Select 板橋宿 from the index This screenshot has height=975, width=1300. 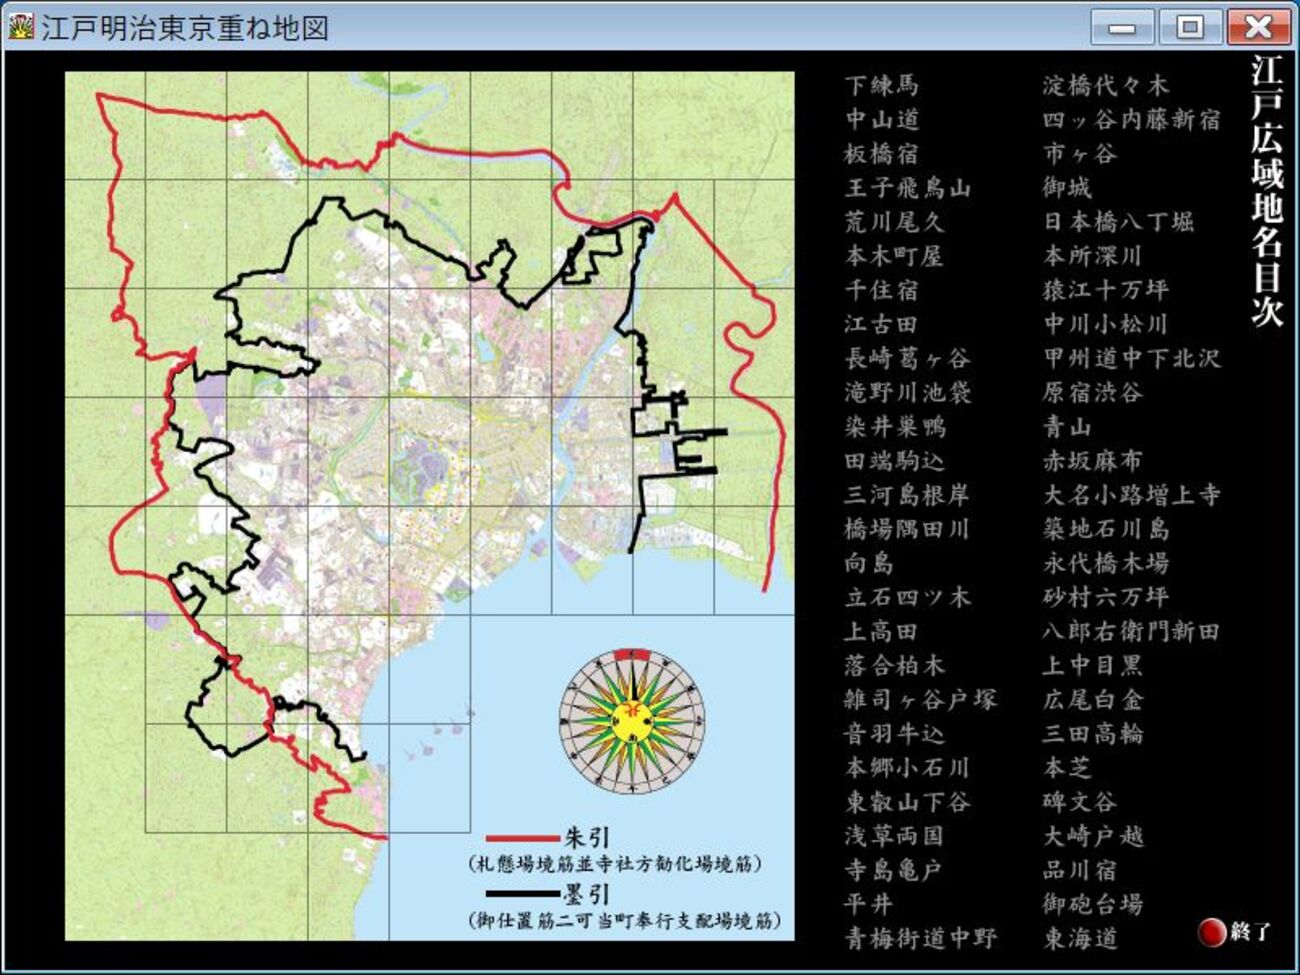882,153
